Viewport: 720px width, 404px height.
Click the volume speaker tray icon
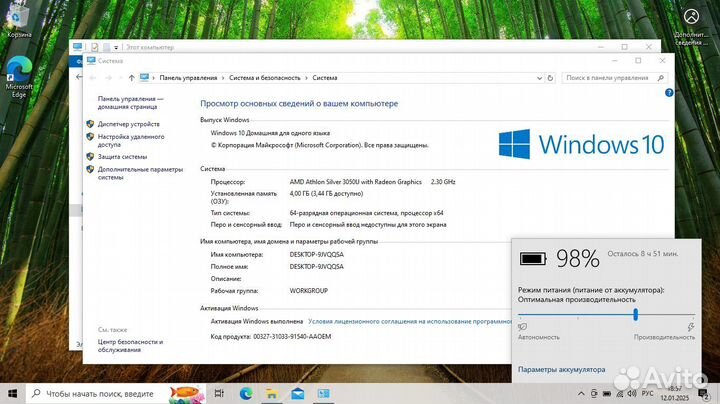click(632, 393)
